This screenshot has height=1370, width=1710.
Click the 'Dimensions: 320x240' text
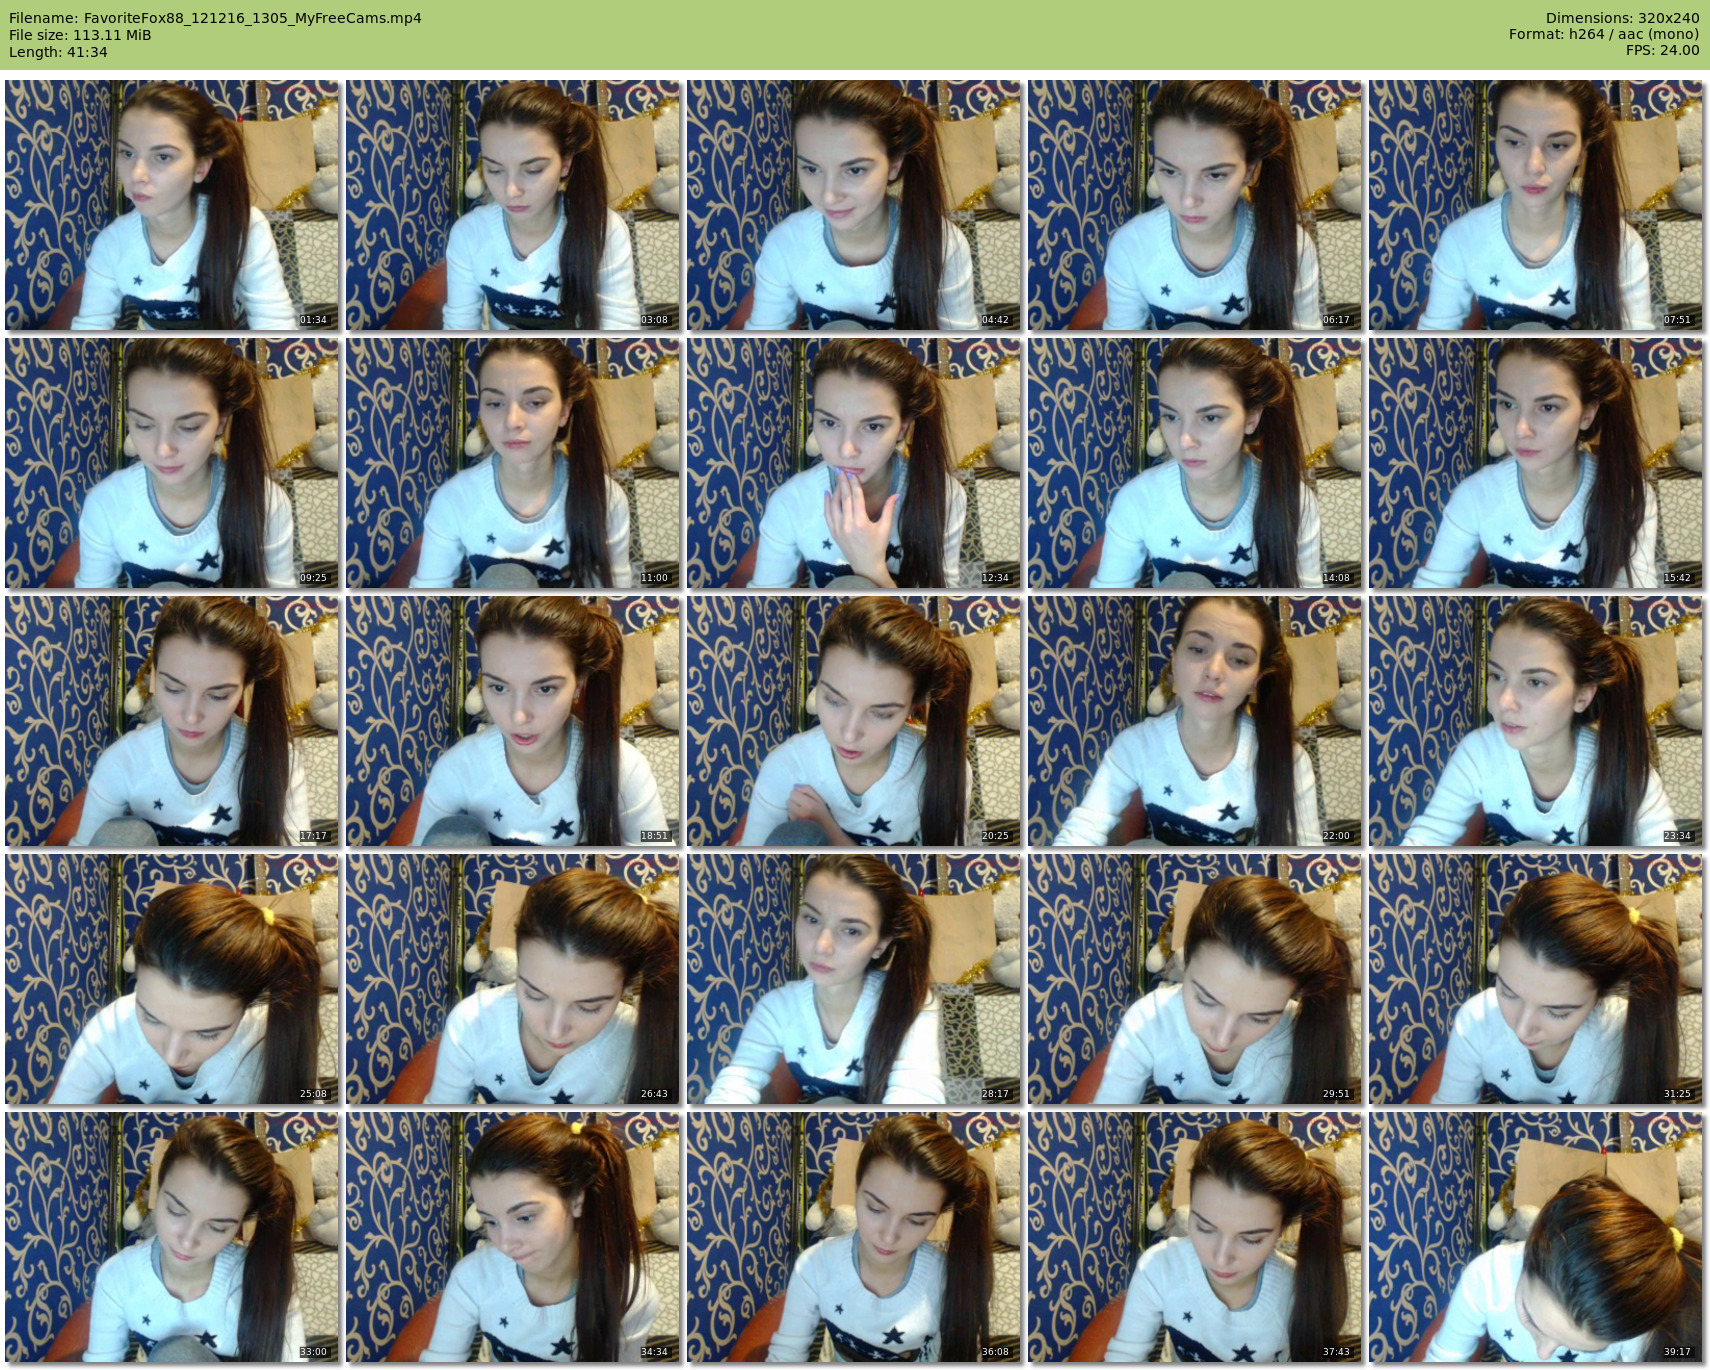1622,18
